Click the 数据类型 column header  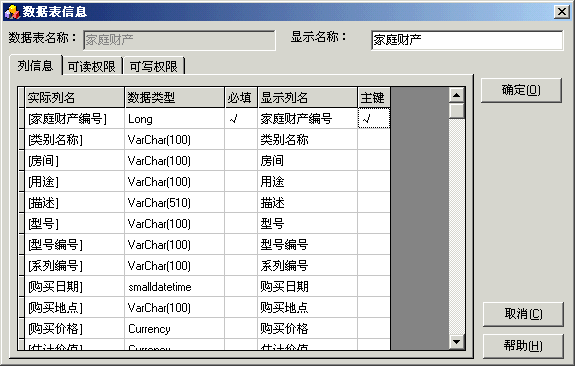coord(175,98)
